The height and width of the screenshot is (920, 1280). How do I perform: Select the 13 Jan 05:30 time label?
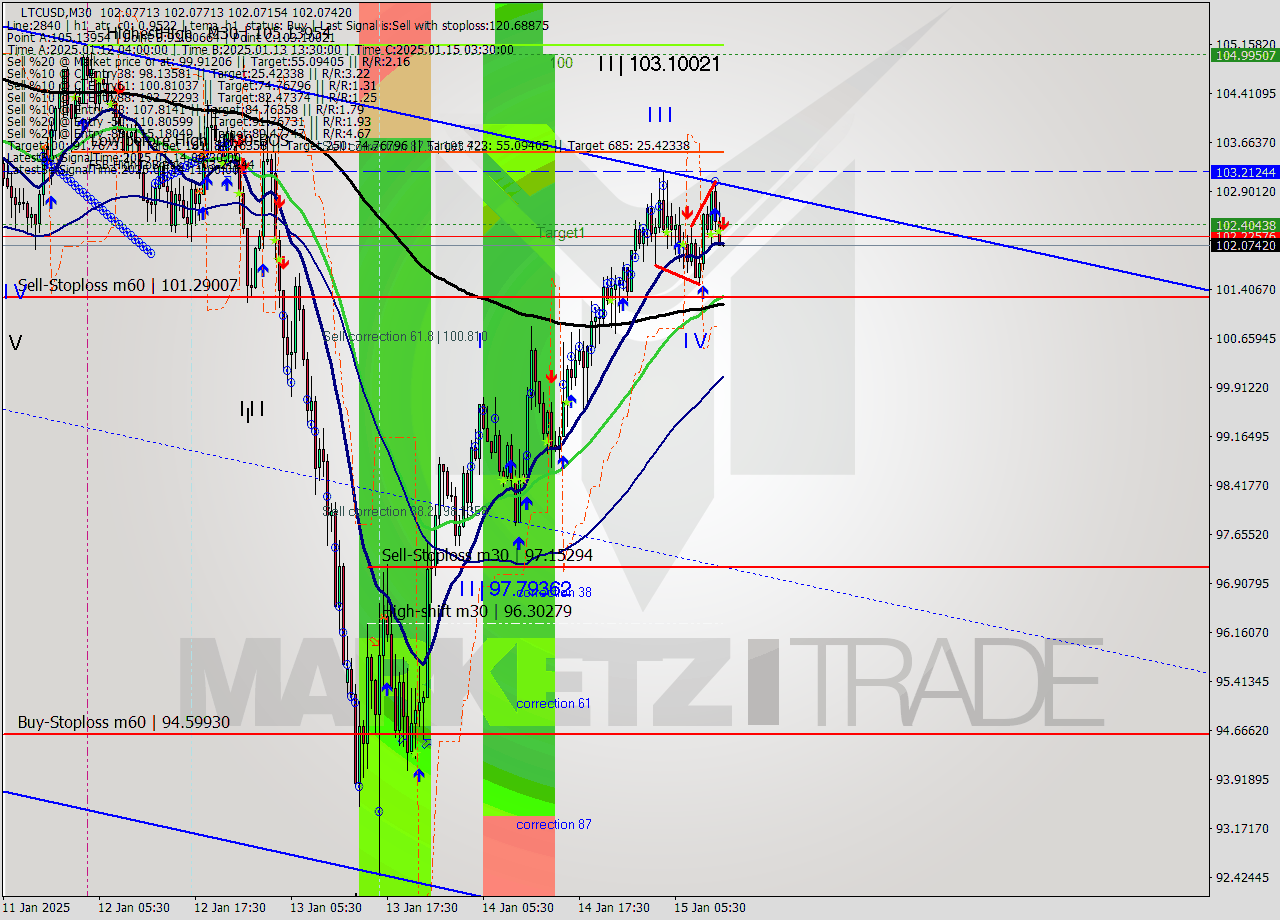[x=326, y=908]
